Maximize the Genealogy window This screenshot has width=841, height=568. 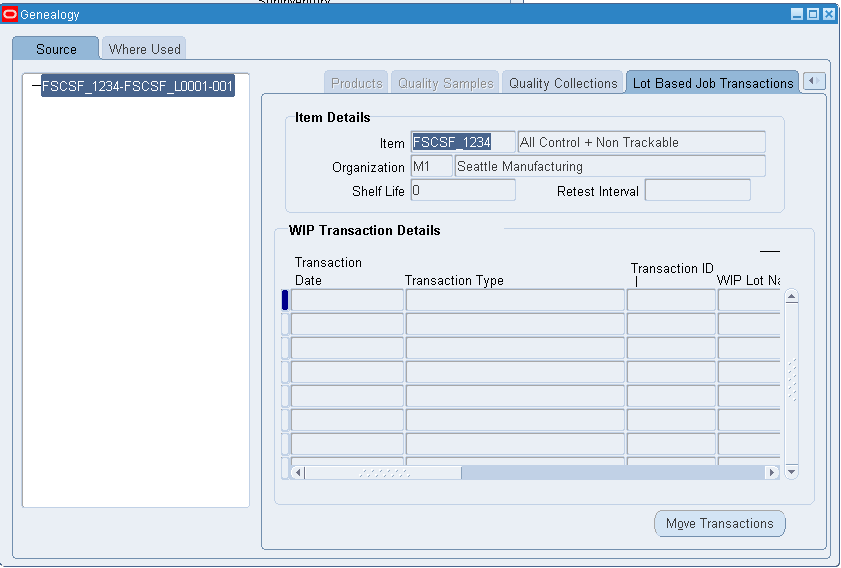coord(813,14)
